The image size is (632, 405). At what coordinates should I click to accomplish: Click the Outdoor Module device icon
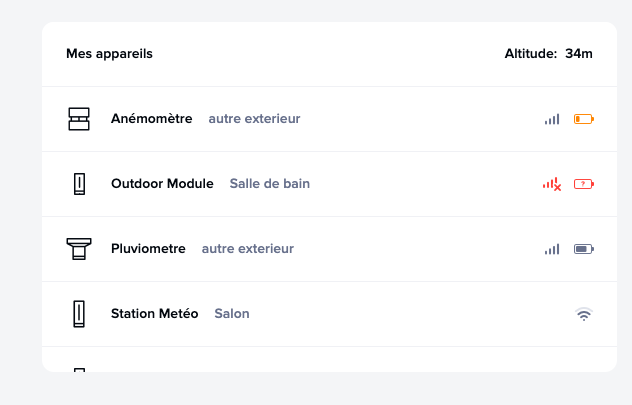coord(79,184)
